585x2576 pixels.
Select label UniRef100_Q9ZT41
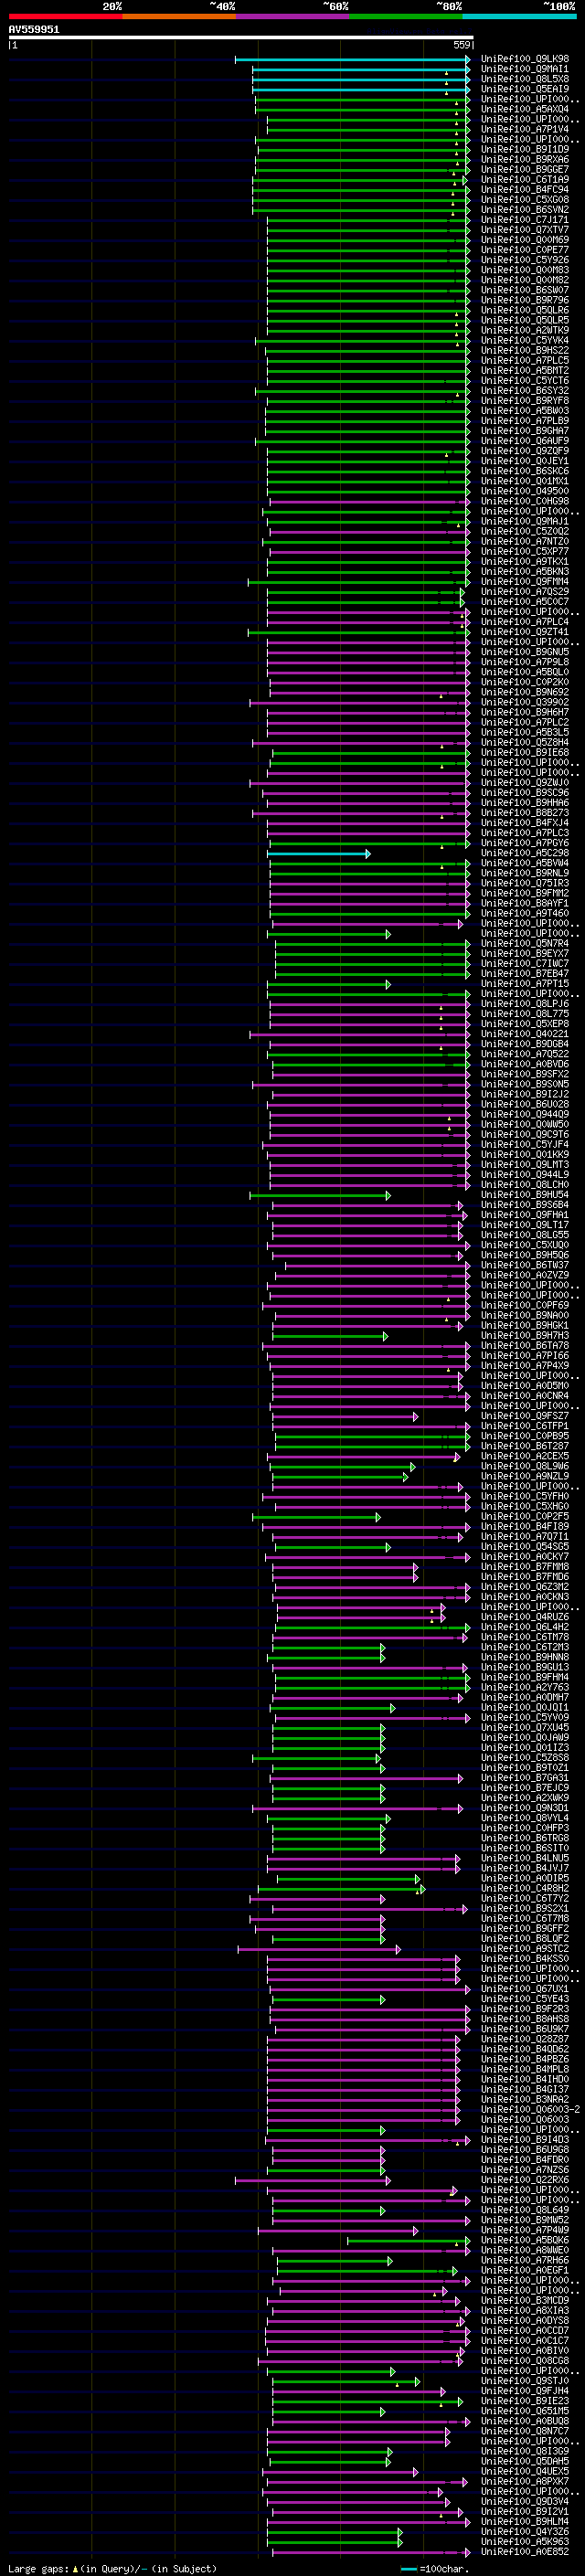524,632
